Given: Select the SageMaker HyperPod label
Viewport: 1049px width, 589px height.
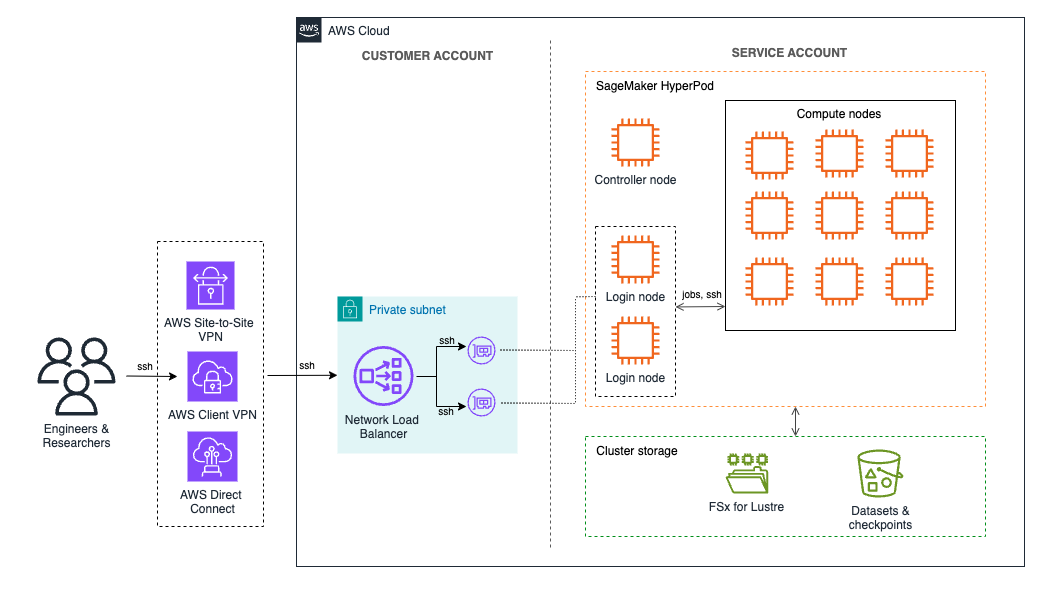Looking at the screenshot, I should 655,85.
